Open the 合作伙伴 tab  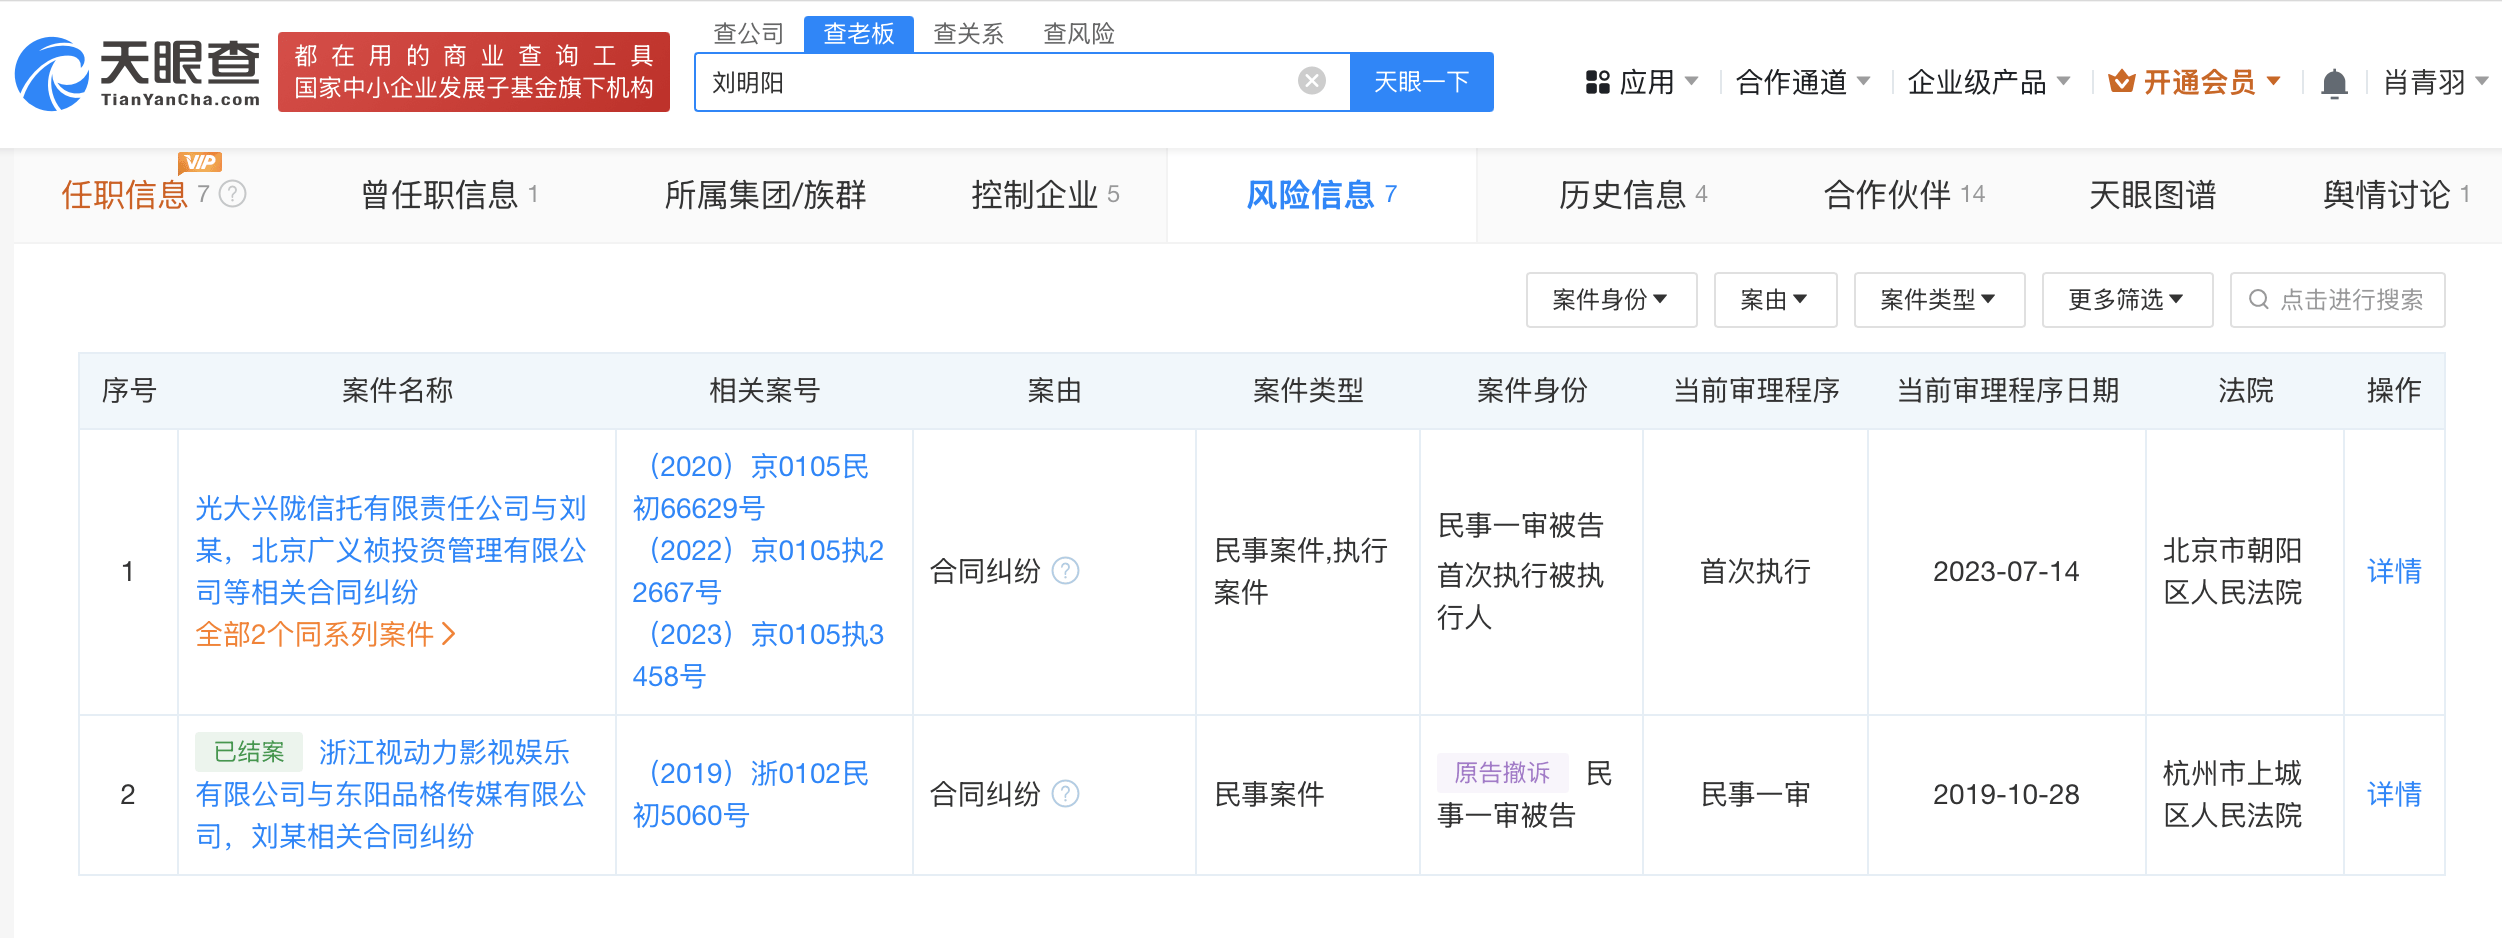pyautogui.click(x=1904, y=195)
